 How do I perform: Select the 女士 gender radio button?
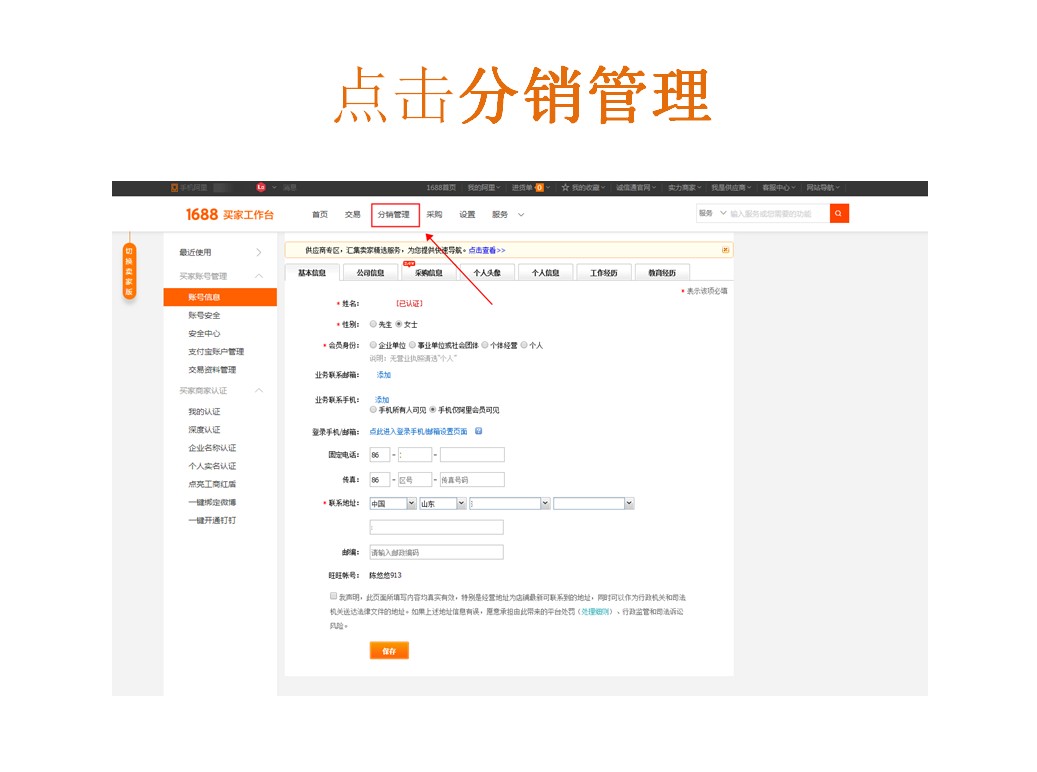[397, 323]
